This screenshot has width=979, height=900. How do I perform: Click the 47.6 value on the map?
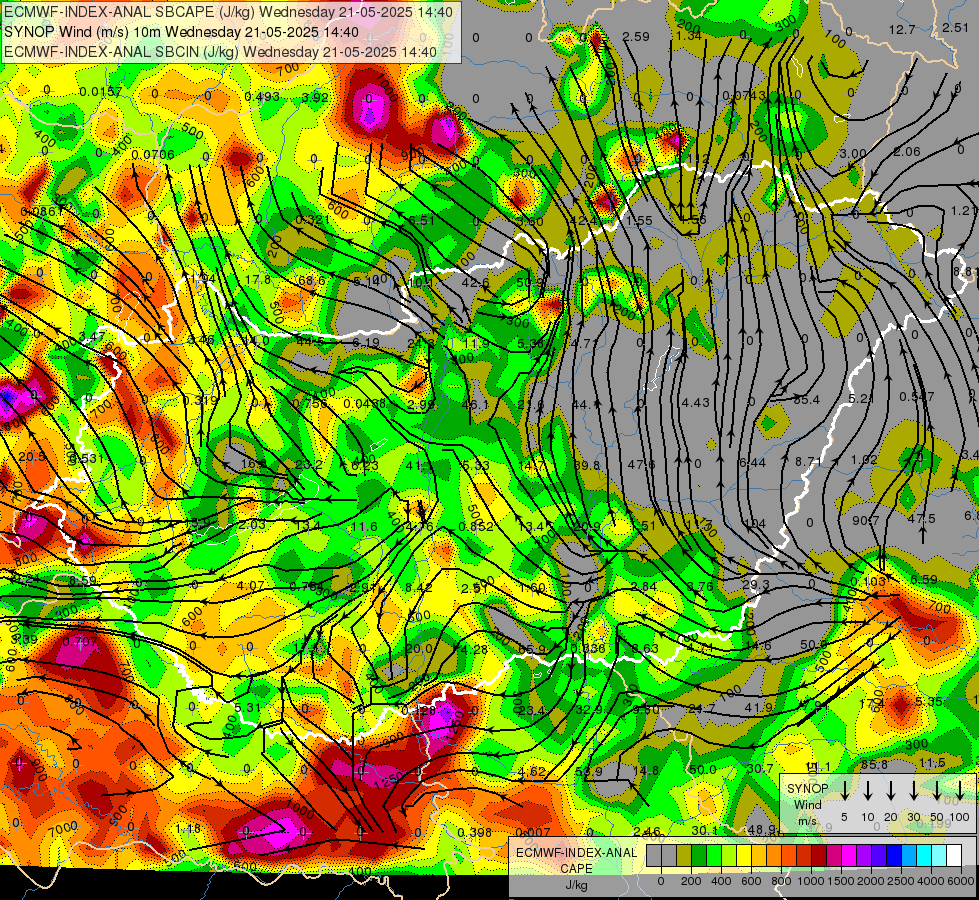pos(641,464)
